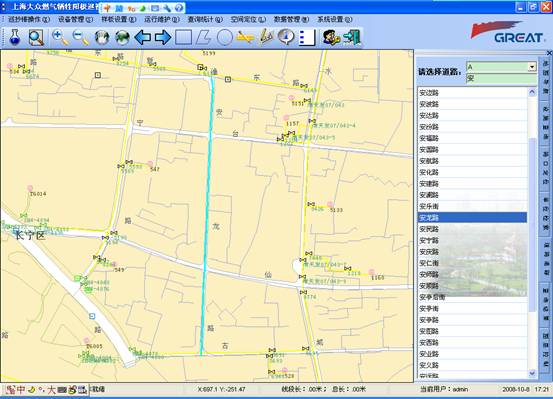Click the red 中 input mode icon
The image size is (553, 399).
click(21, 389)
